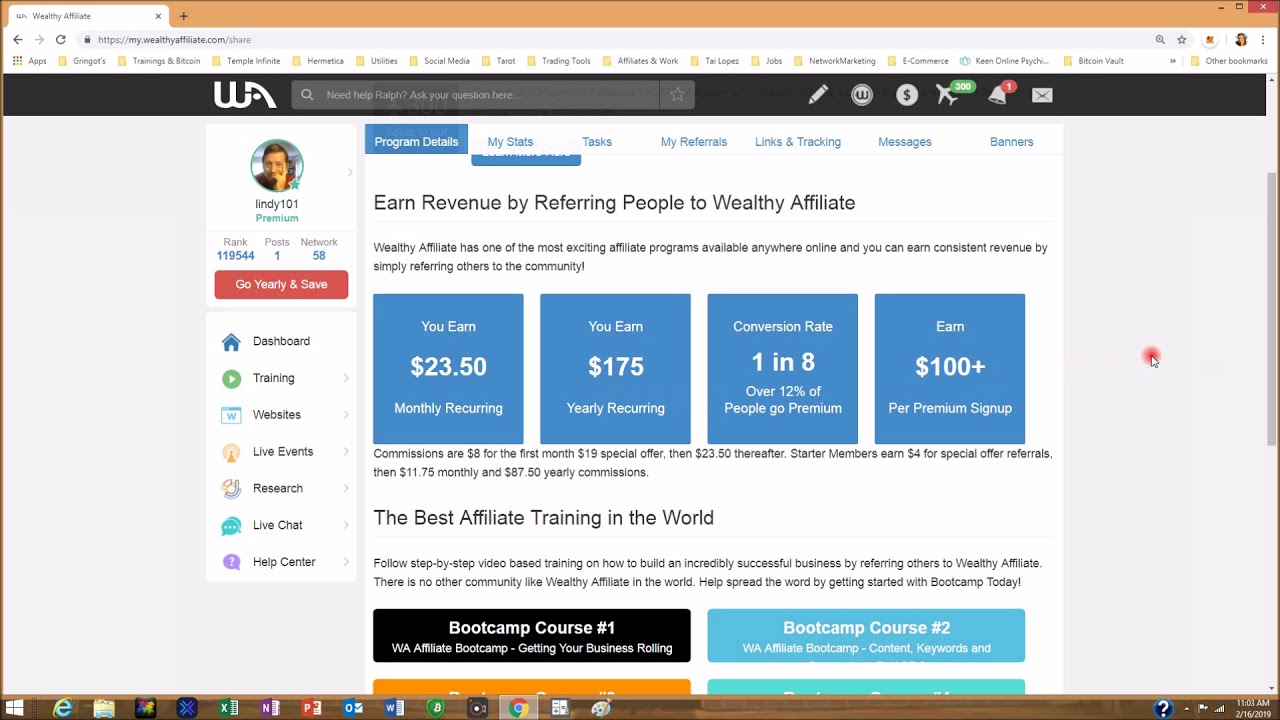Click the circular W icon in header
1280x720 pixels.
tap(862, 95)
